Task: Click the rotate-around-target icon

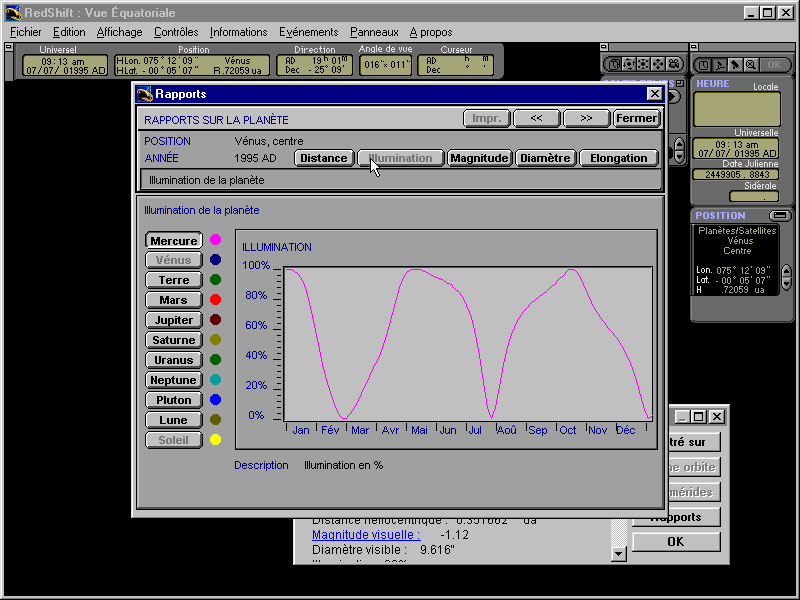Action: (629, 64)
